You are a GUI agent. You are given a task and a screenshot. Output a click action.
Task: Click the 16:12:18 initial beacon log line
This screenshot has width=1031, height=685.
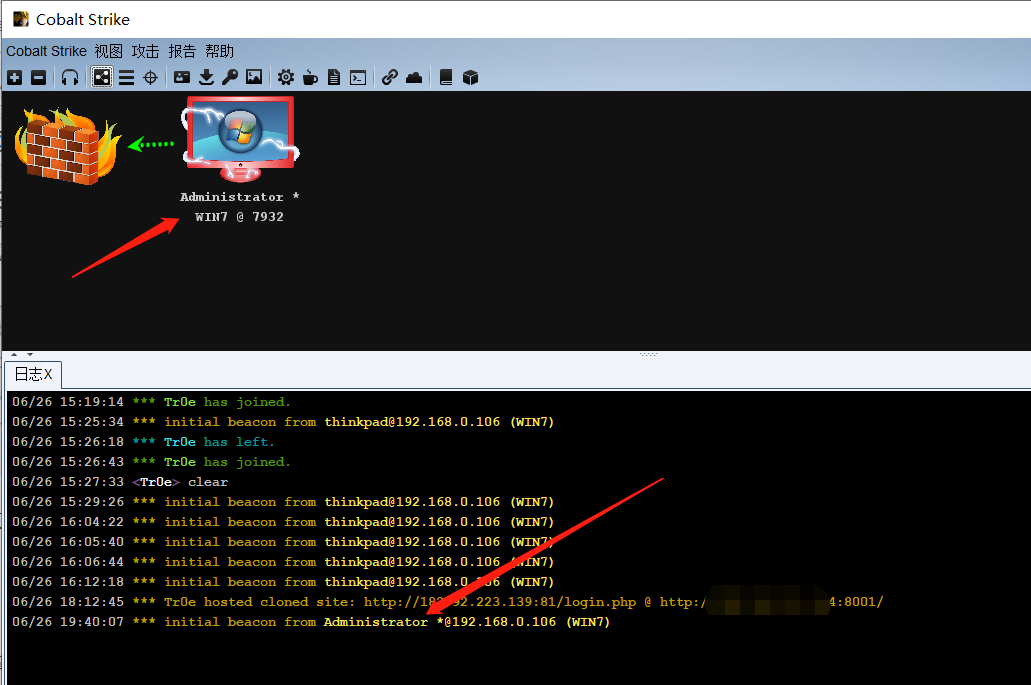click(x=283, y=582)
